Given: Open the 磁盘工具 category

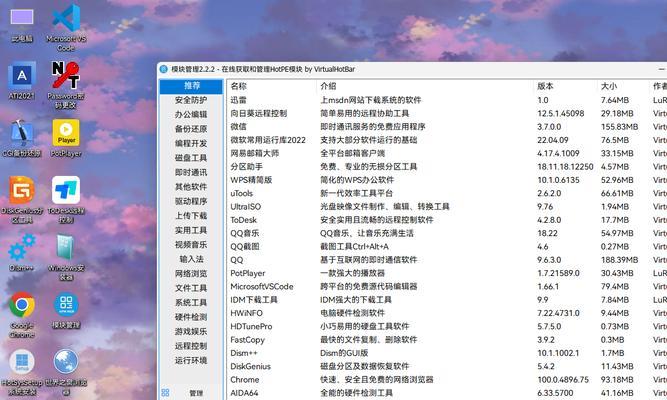Looking at the screenshot, I should pyautogui.click(x=191, y=158).
